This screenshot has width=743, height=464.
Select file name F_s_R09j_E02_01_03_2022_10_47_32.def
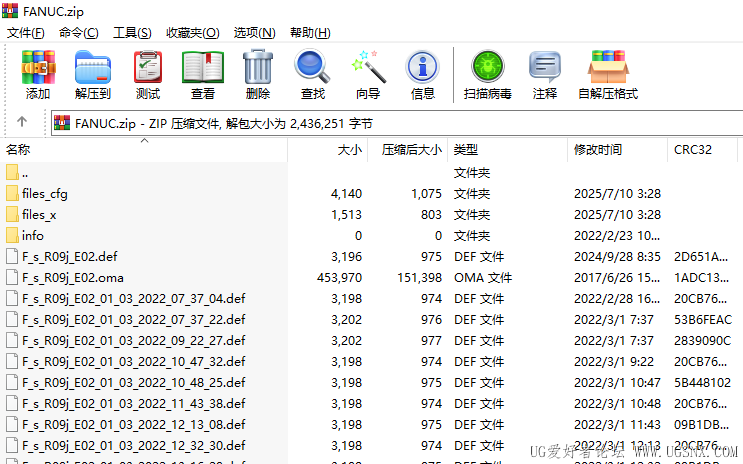(x=134, y=362)
